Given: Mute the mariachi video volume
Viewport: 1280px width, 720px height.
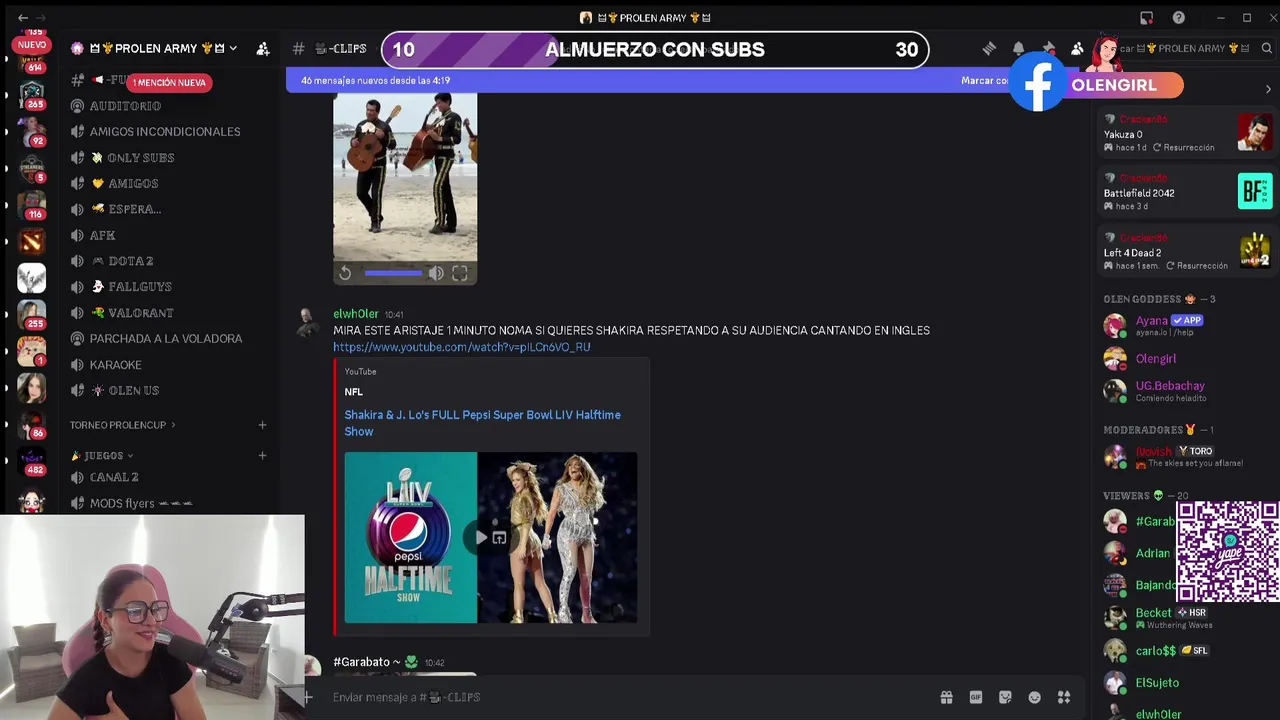Looking at the screenshot, I should pyautogui.click(x=436, y=273).
